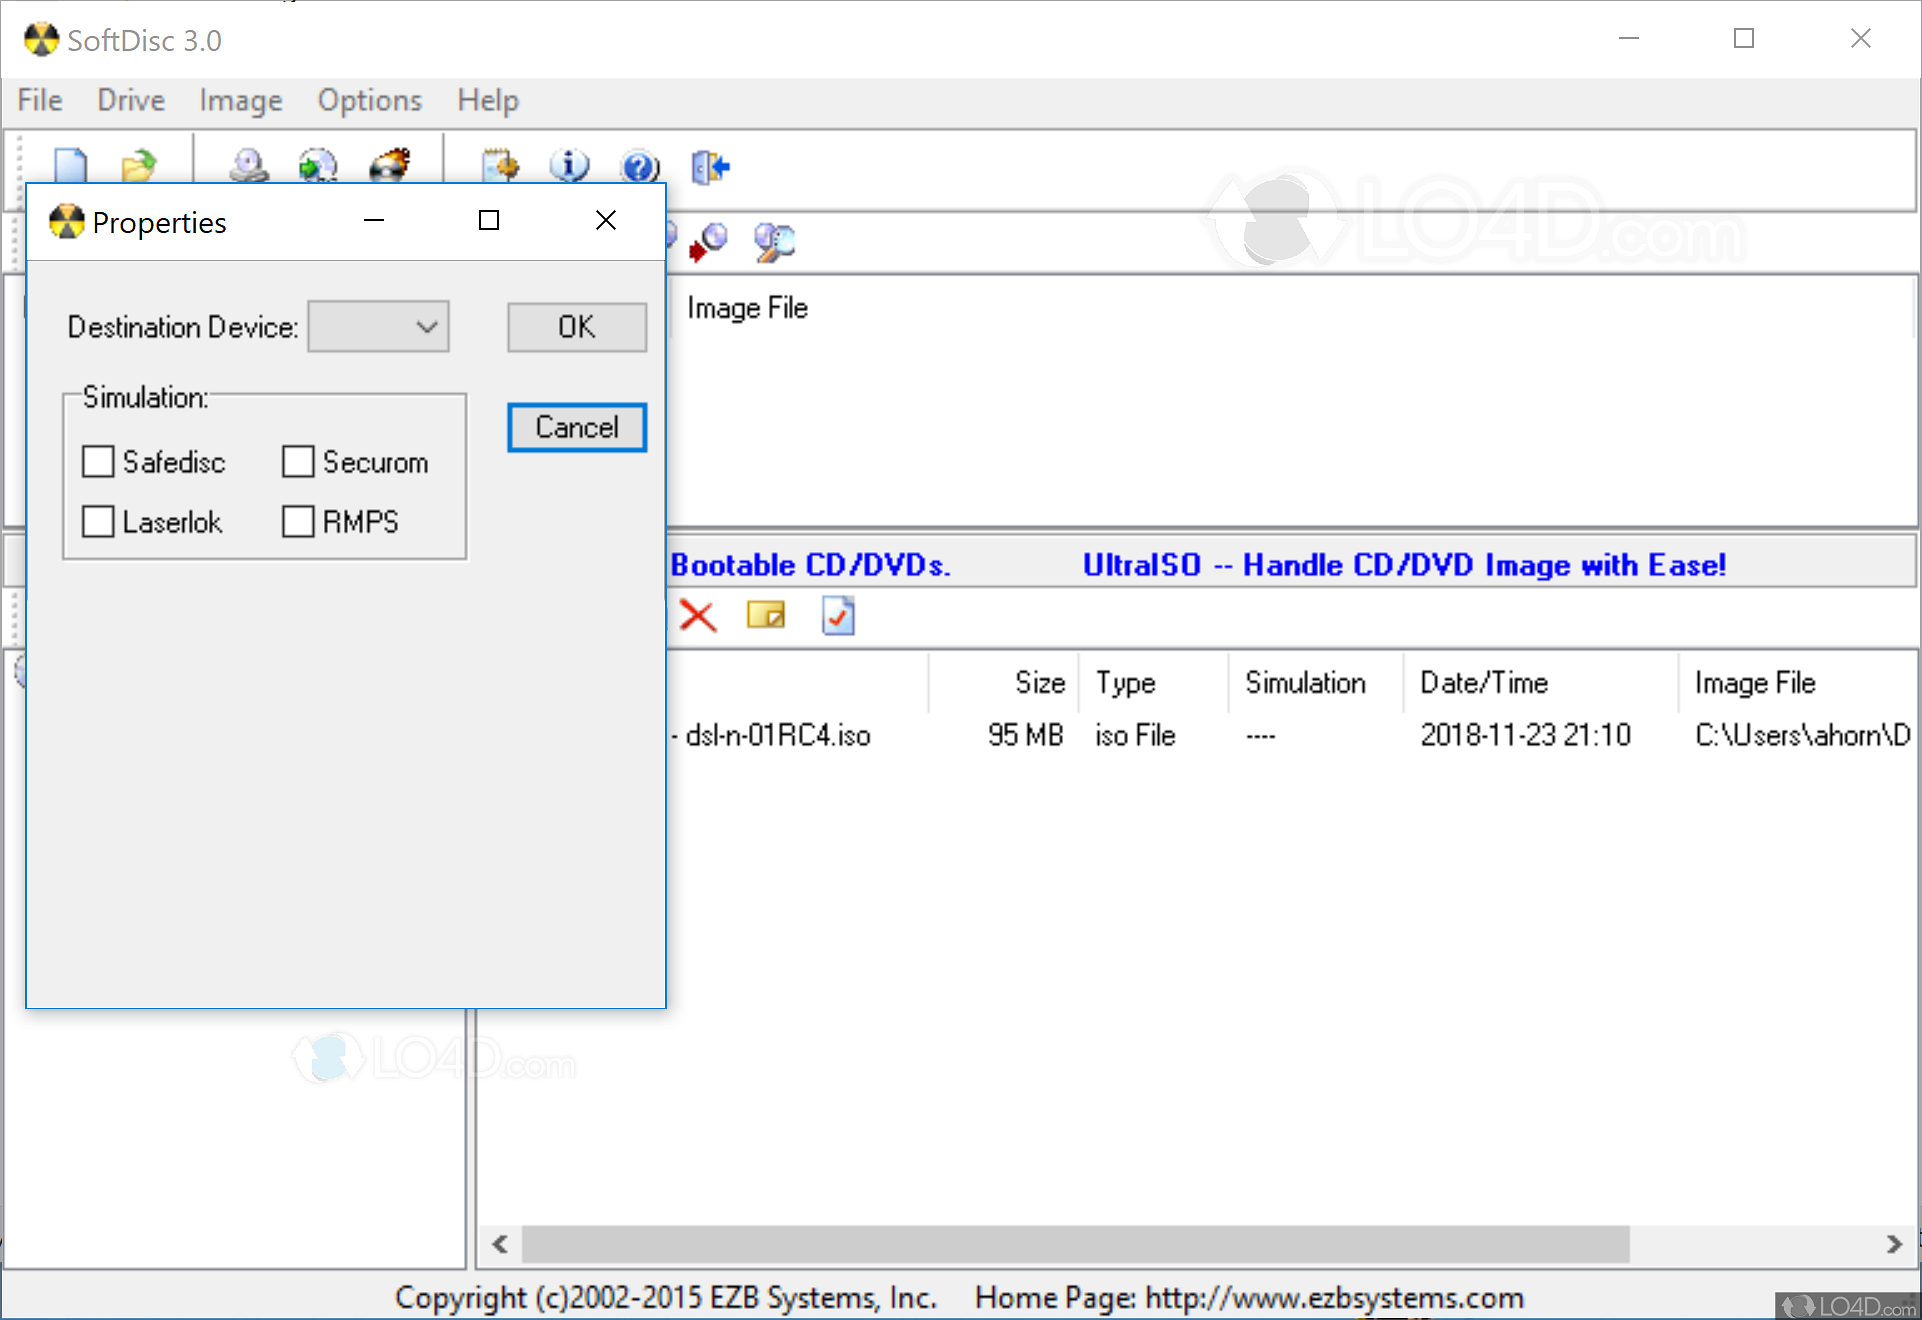Screen dimensions: 1922x1320
Task: Click Cancel in the Properties dialog
Action: 577,427
